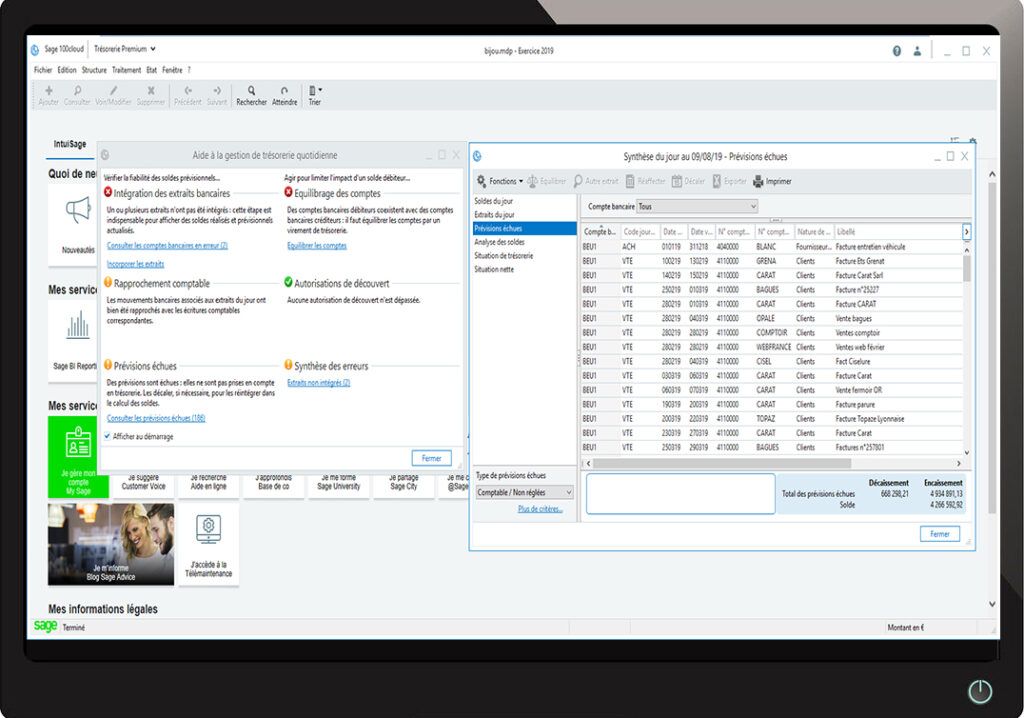Uncheck the 'Afficher au démarrage' checkbox
The image size is (1024, 718).
pyautogui.click(x=108, y=436)
